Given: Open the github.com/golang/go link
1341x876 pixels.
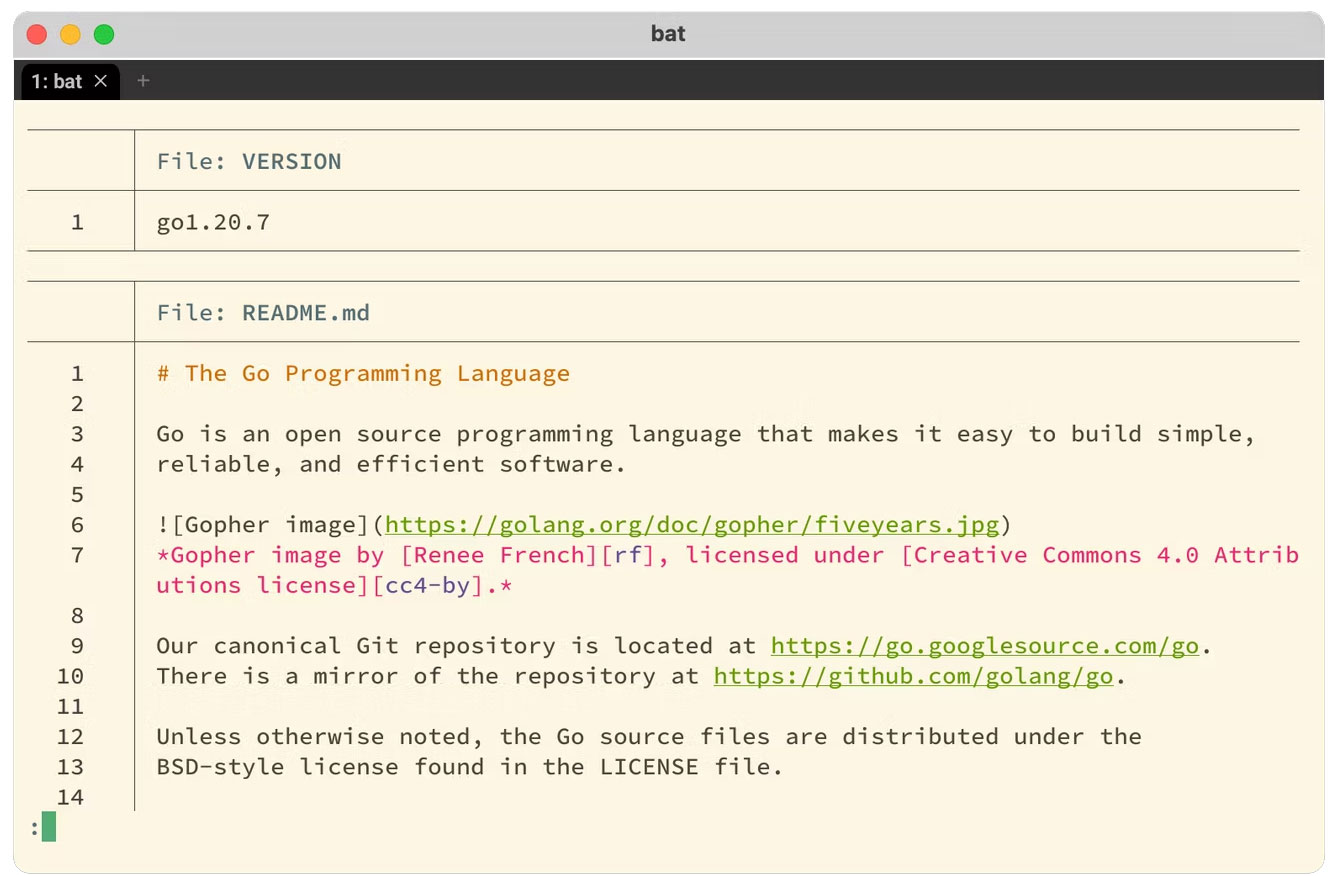Looking at the screenshot, I should (x=913, y=676).
